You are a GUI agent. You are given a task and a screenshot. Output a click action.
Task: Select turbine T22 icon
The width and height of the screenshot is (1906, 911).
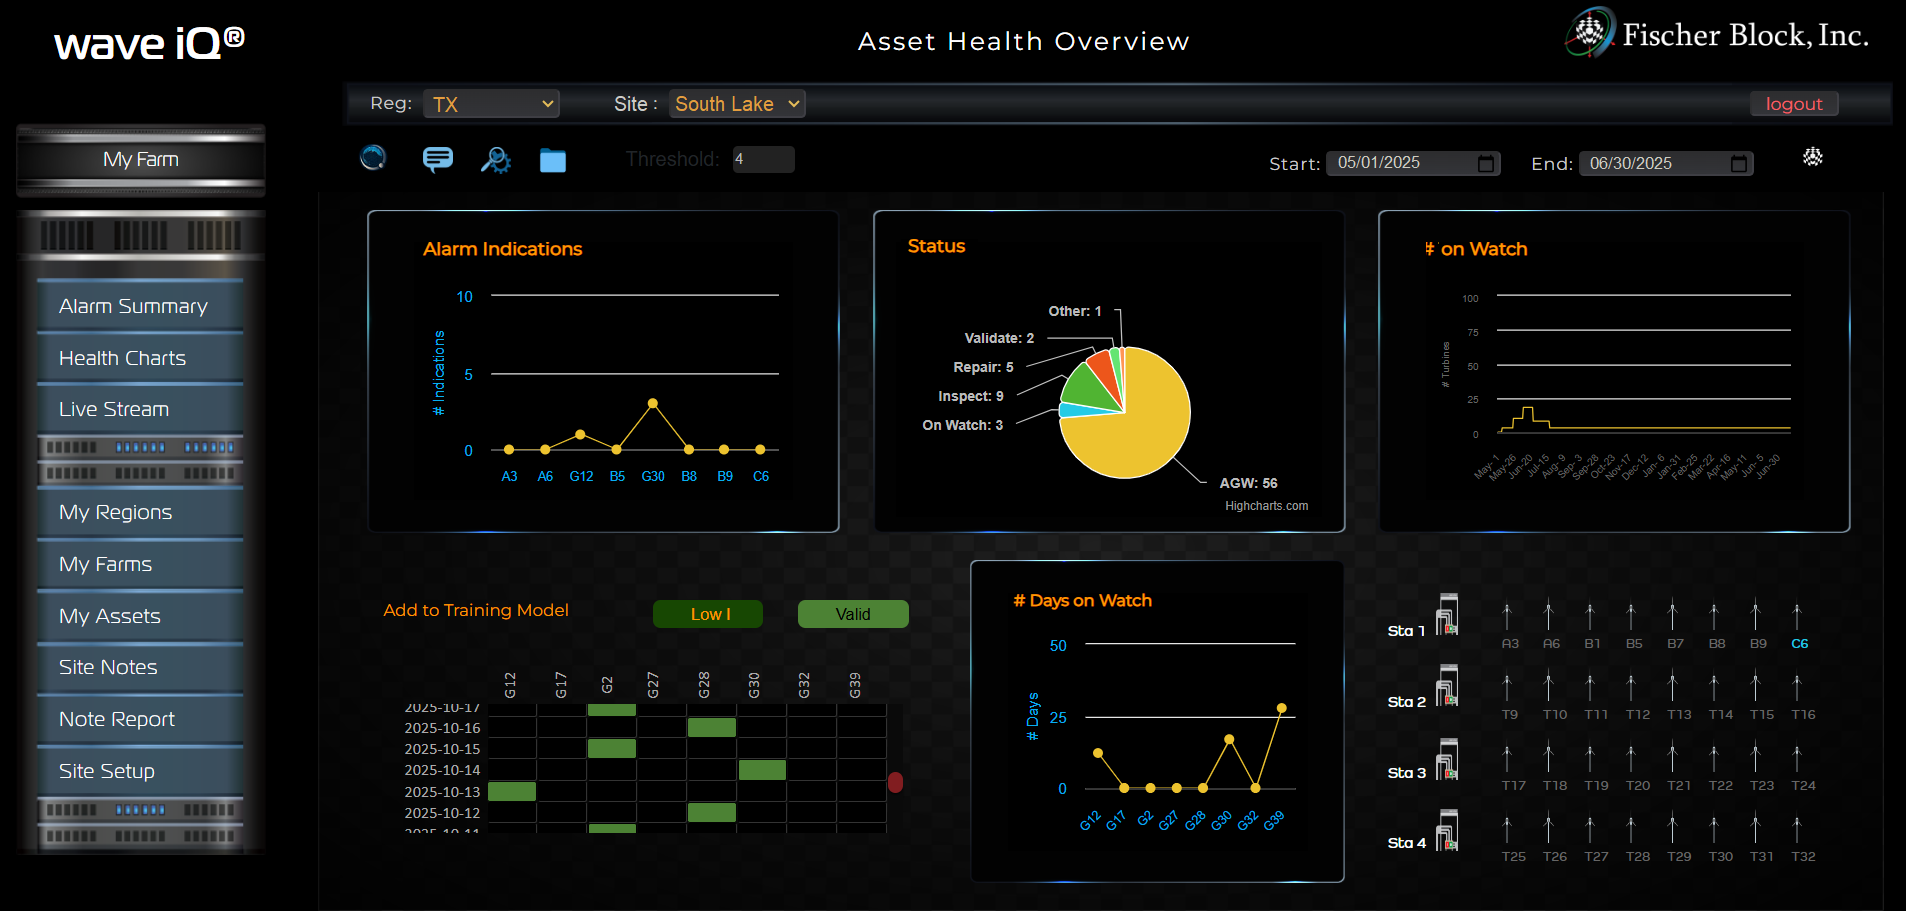point(1714,758)
